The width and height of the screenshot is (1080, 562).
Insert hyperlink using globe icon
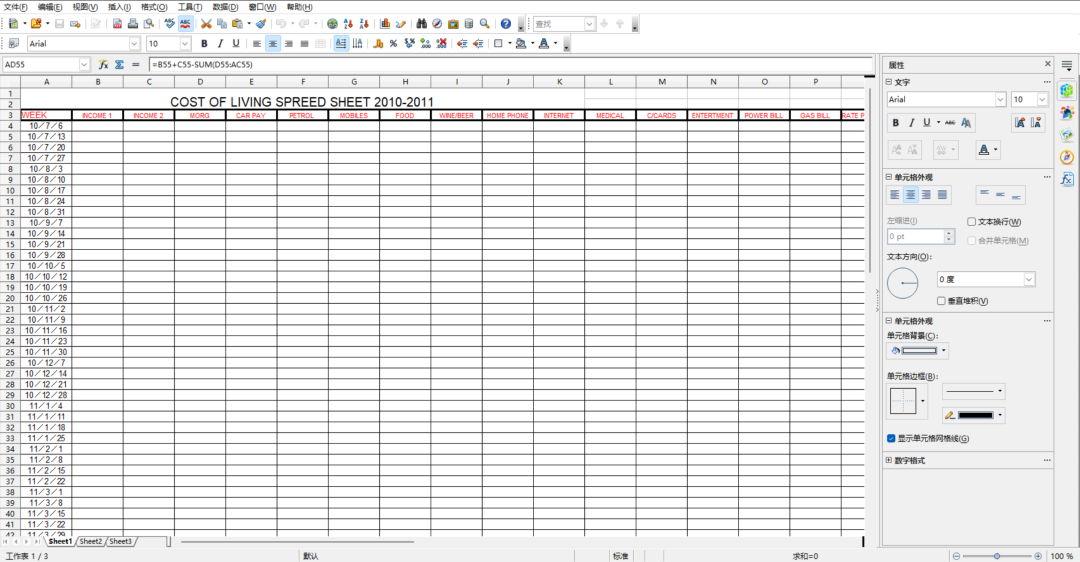(x=333, y=24)
